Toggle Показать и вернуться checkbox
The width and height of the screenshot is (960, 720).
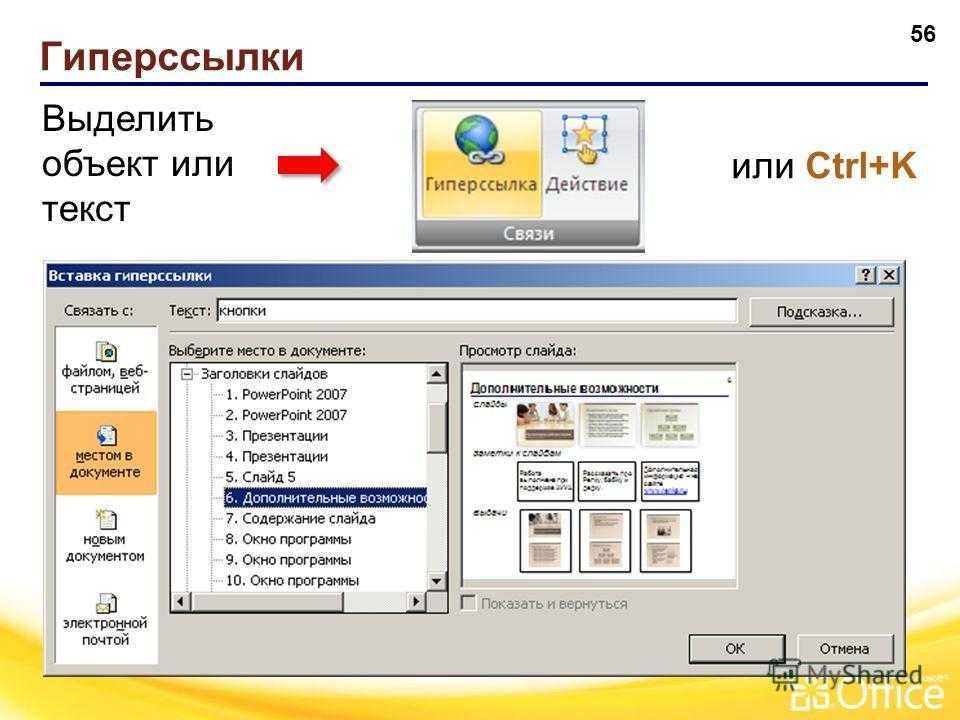(x=468, y=603)
